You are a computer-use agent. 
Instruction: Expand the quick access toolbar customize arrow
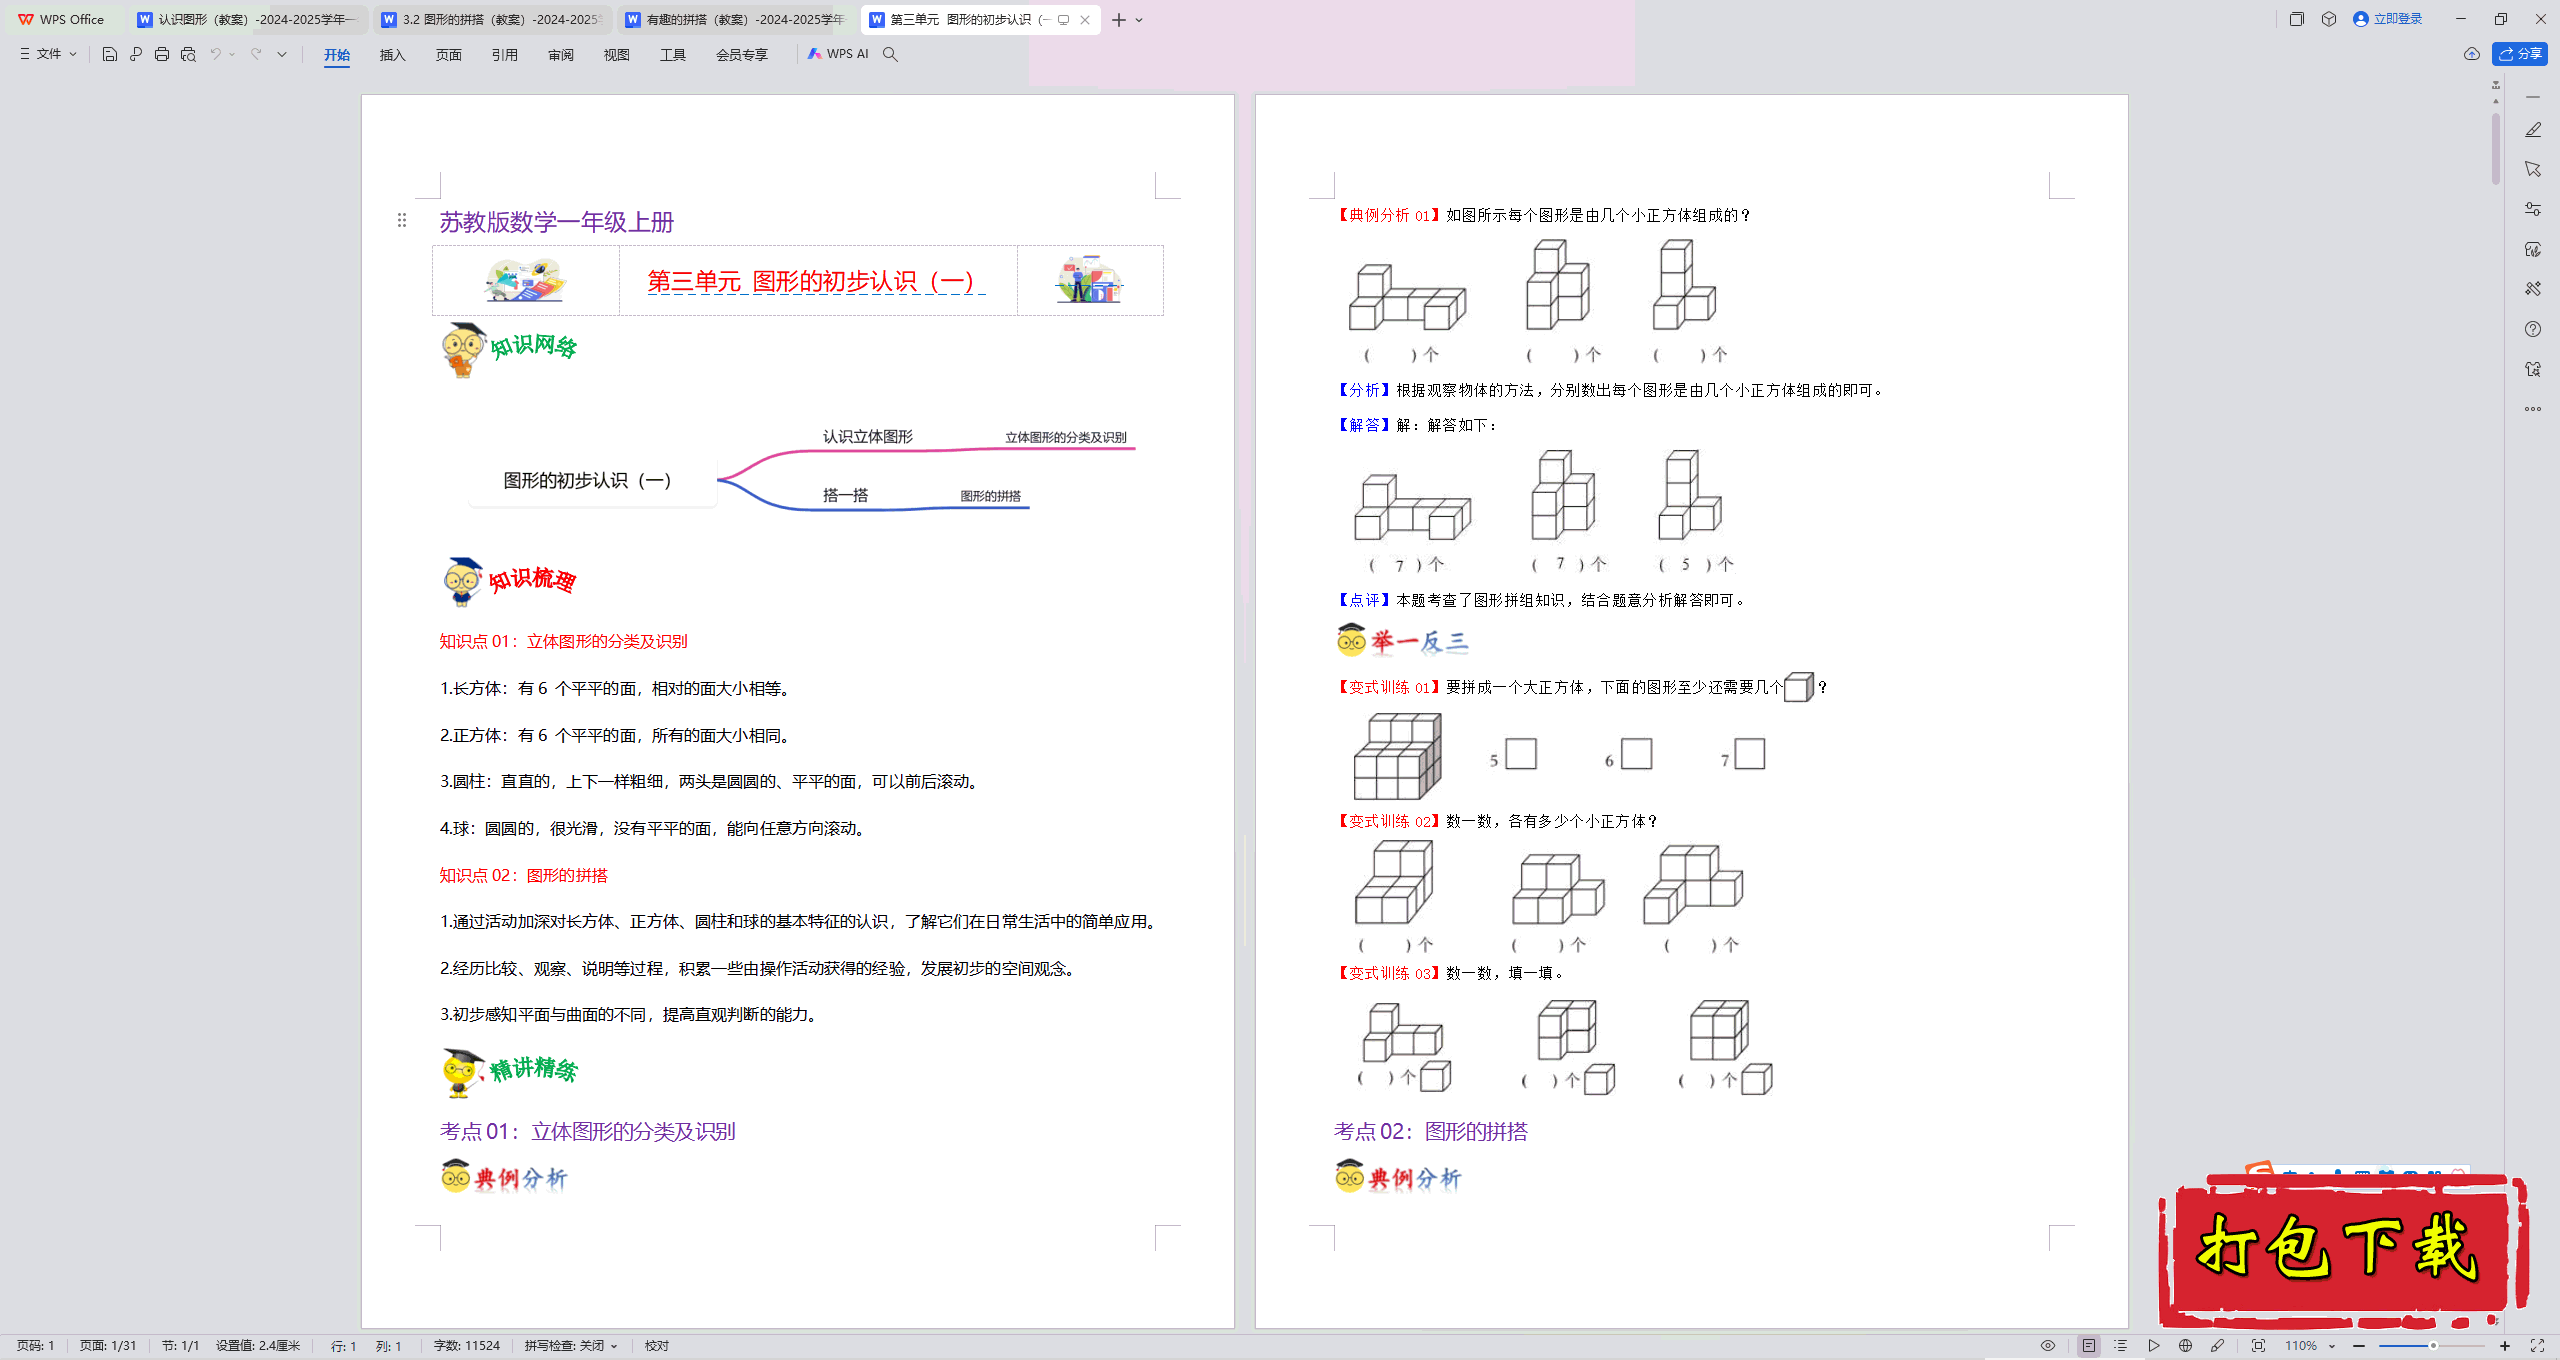282,54
